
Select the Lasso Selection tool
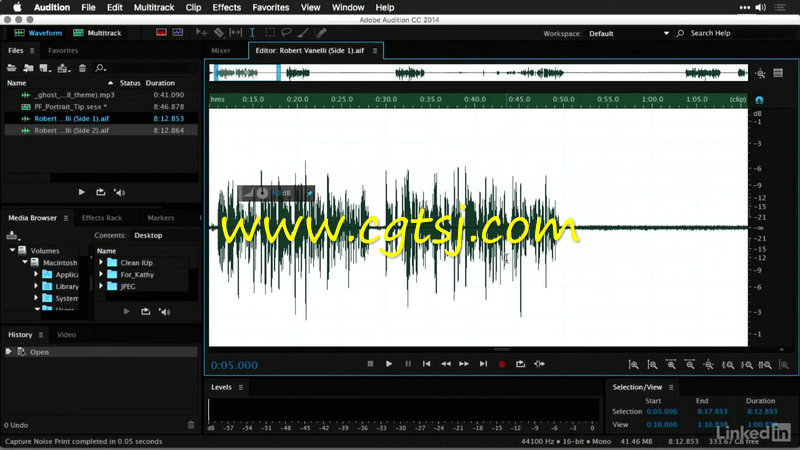[x=286, y=33]
